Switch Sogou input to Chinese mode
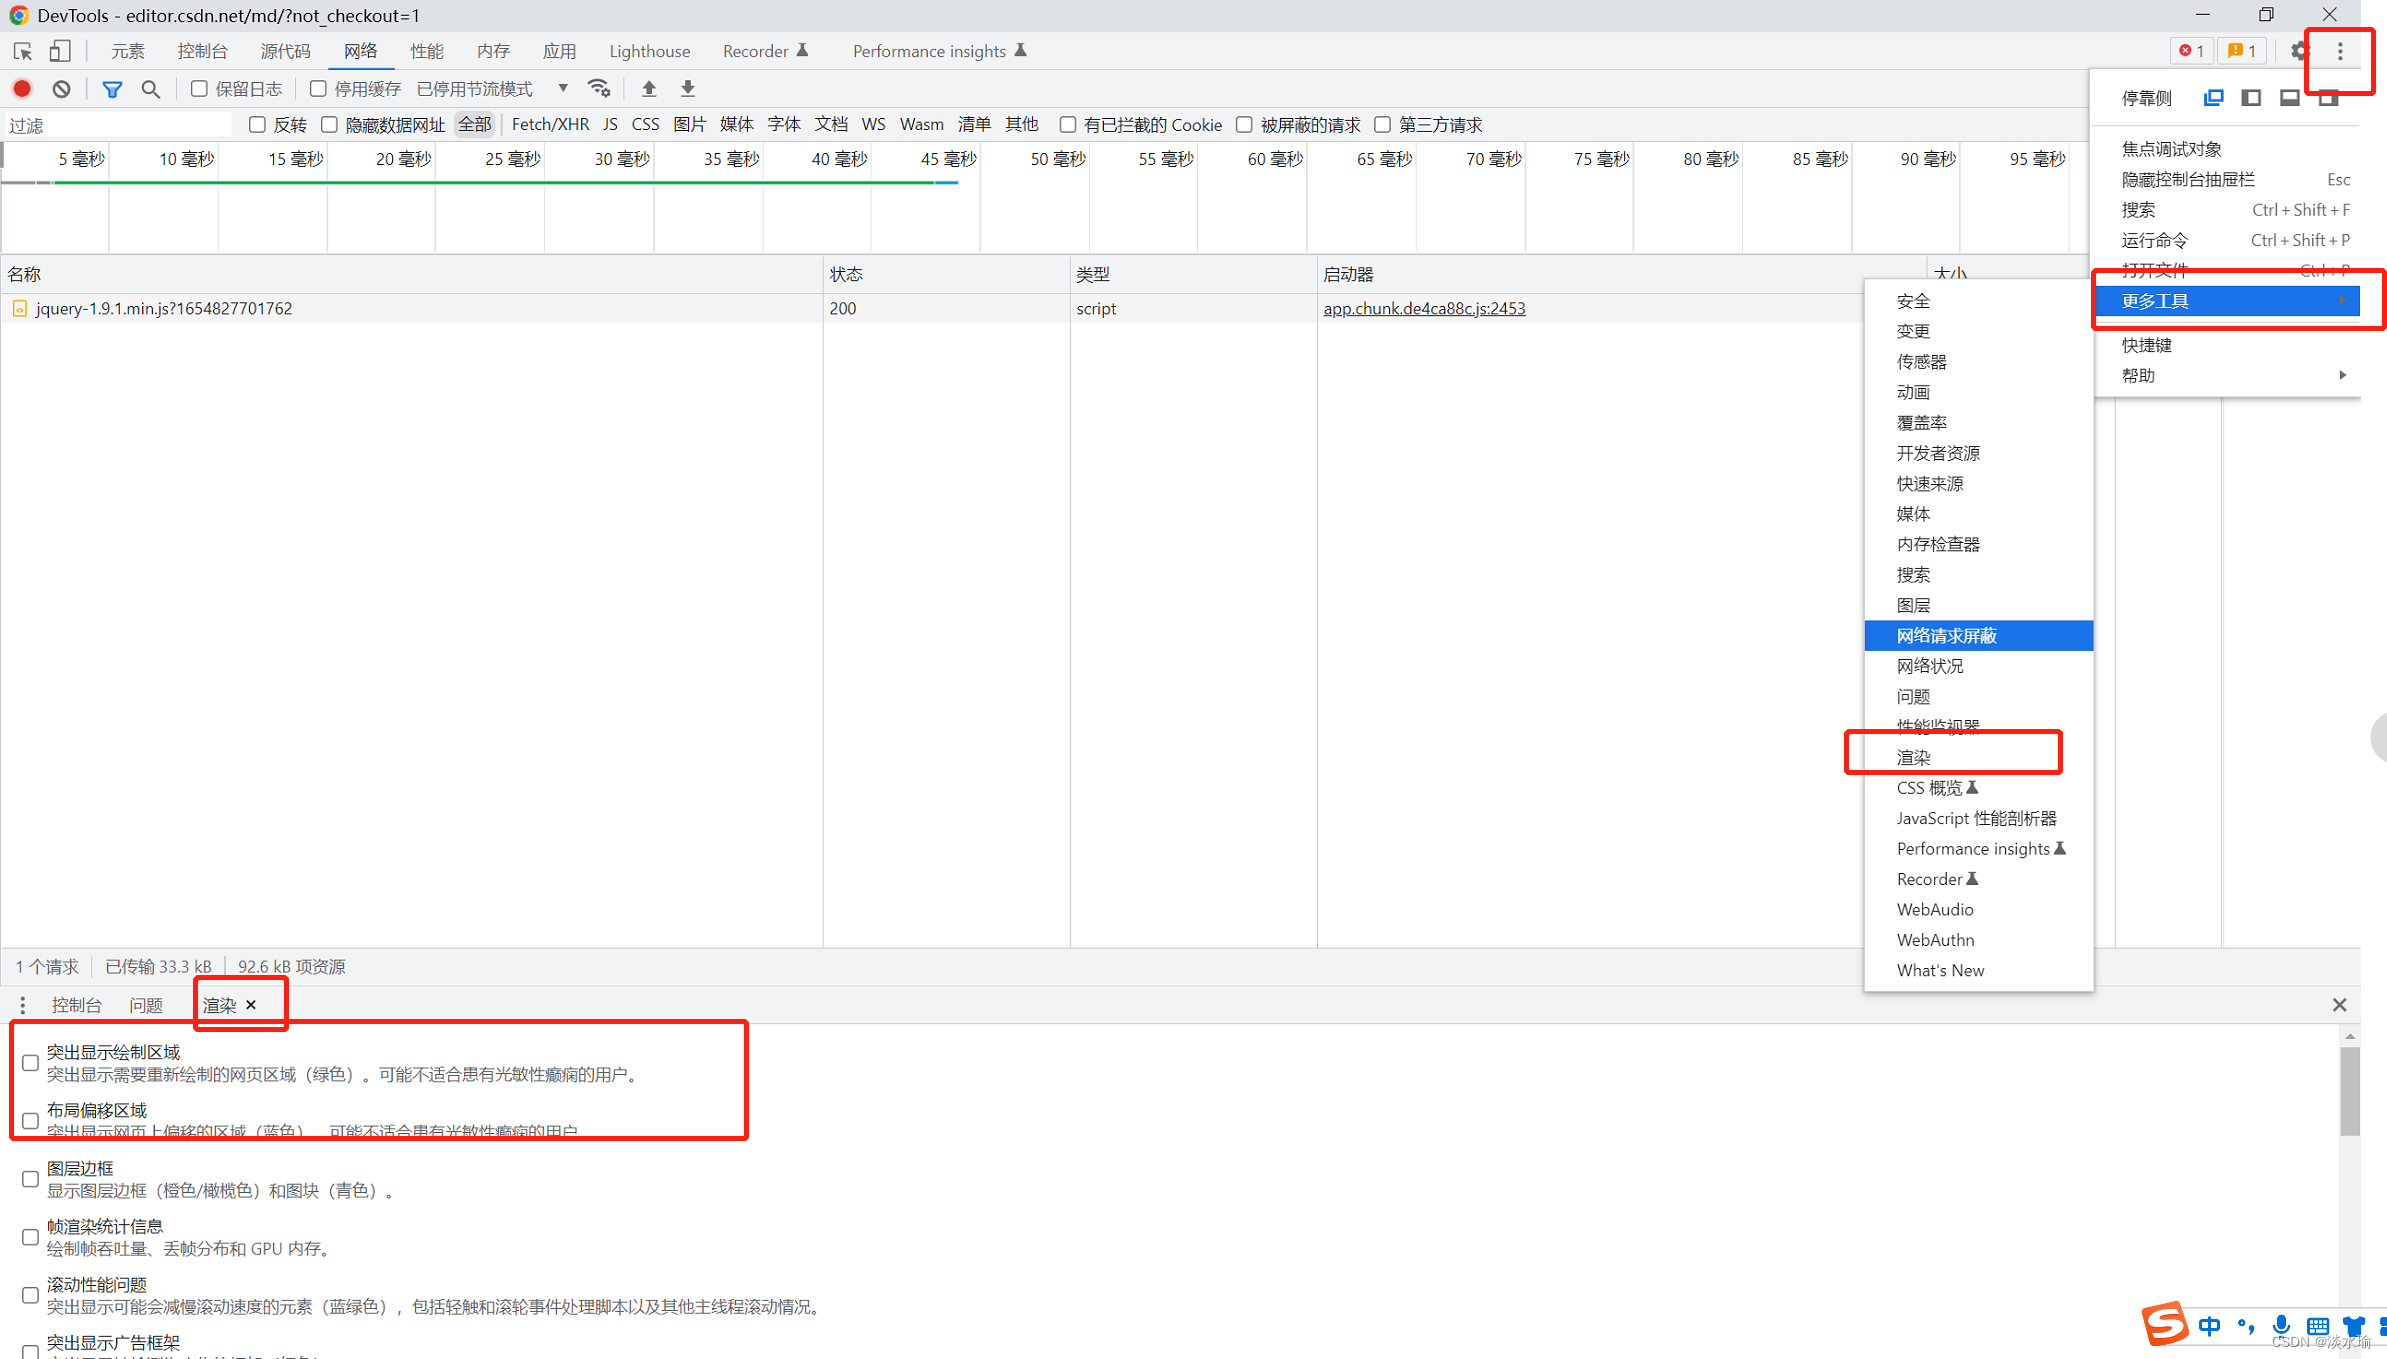This screenshot has width=2387, height=1359. (x=2209, y=1326)
